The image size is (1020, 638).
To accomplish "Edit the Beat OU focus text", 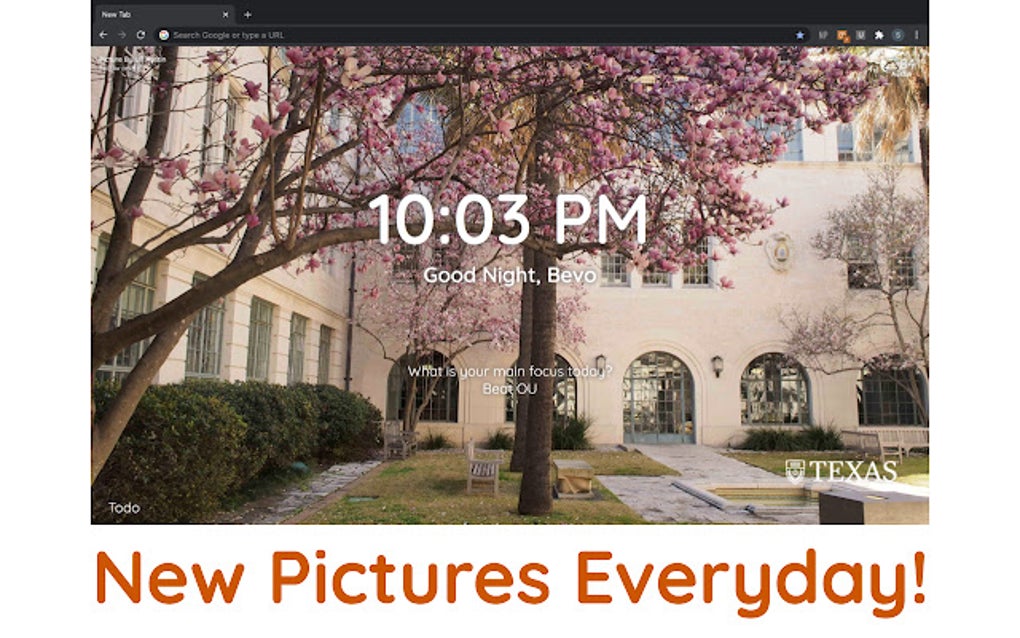I will pyautogui.click(x=509, y=389).
